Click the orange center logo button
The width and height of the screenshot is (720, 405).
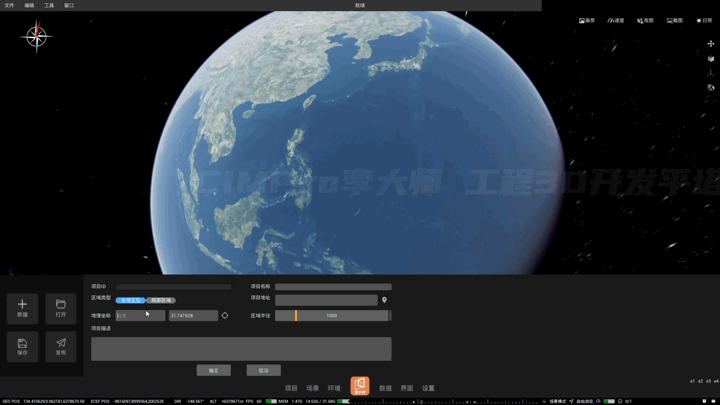point(360,386)
